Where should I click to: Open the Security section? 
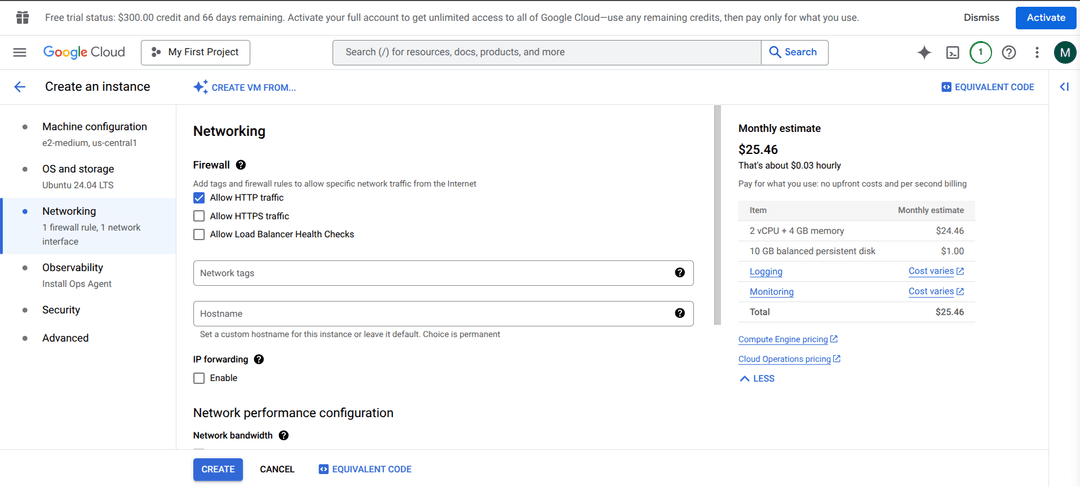click(x=88, y=310)
